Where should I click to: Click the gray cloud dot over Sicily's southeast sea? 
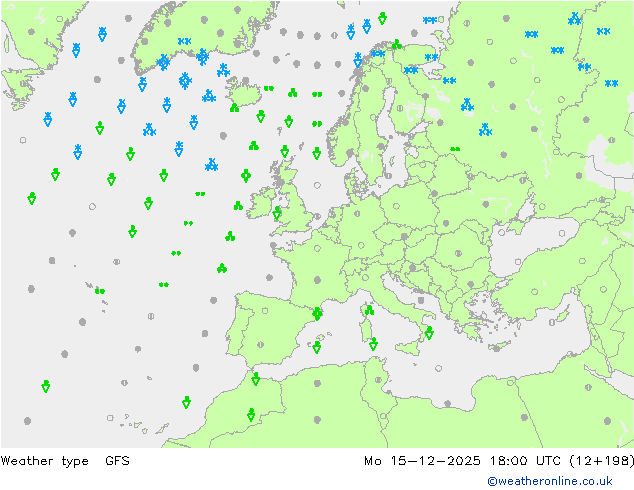[x=439, y=368]
